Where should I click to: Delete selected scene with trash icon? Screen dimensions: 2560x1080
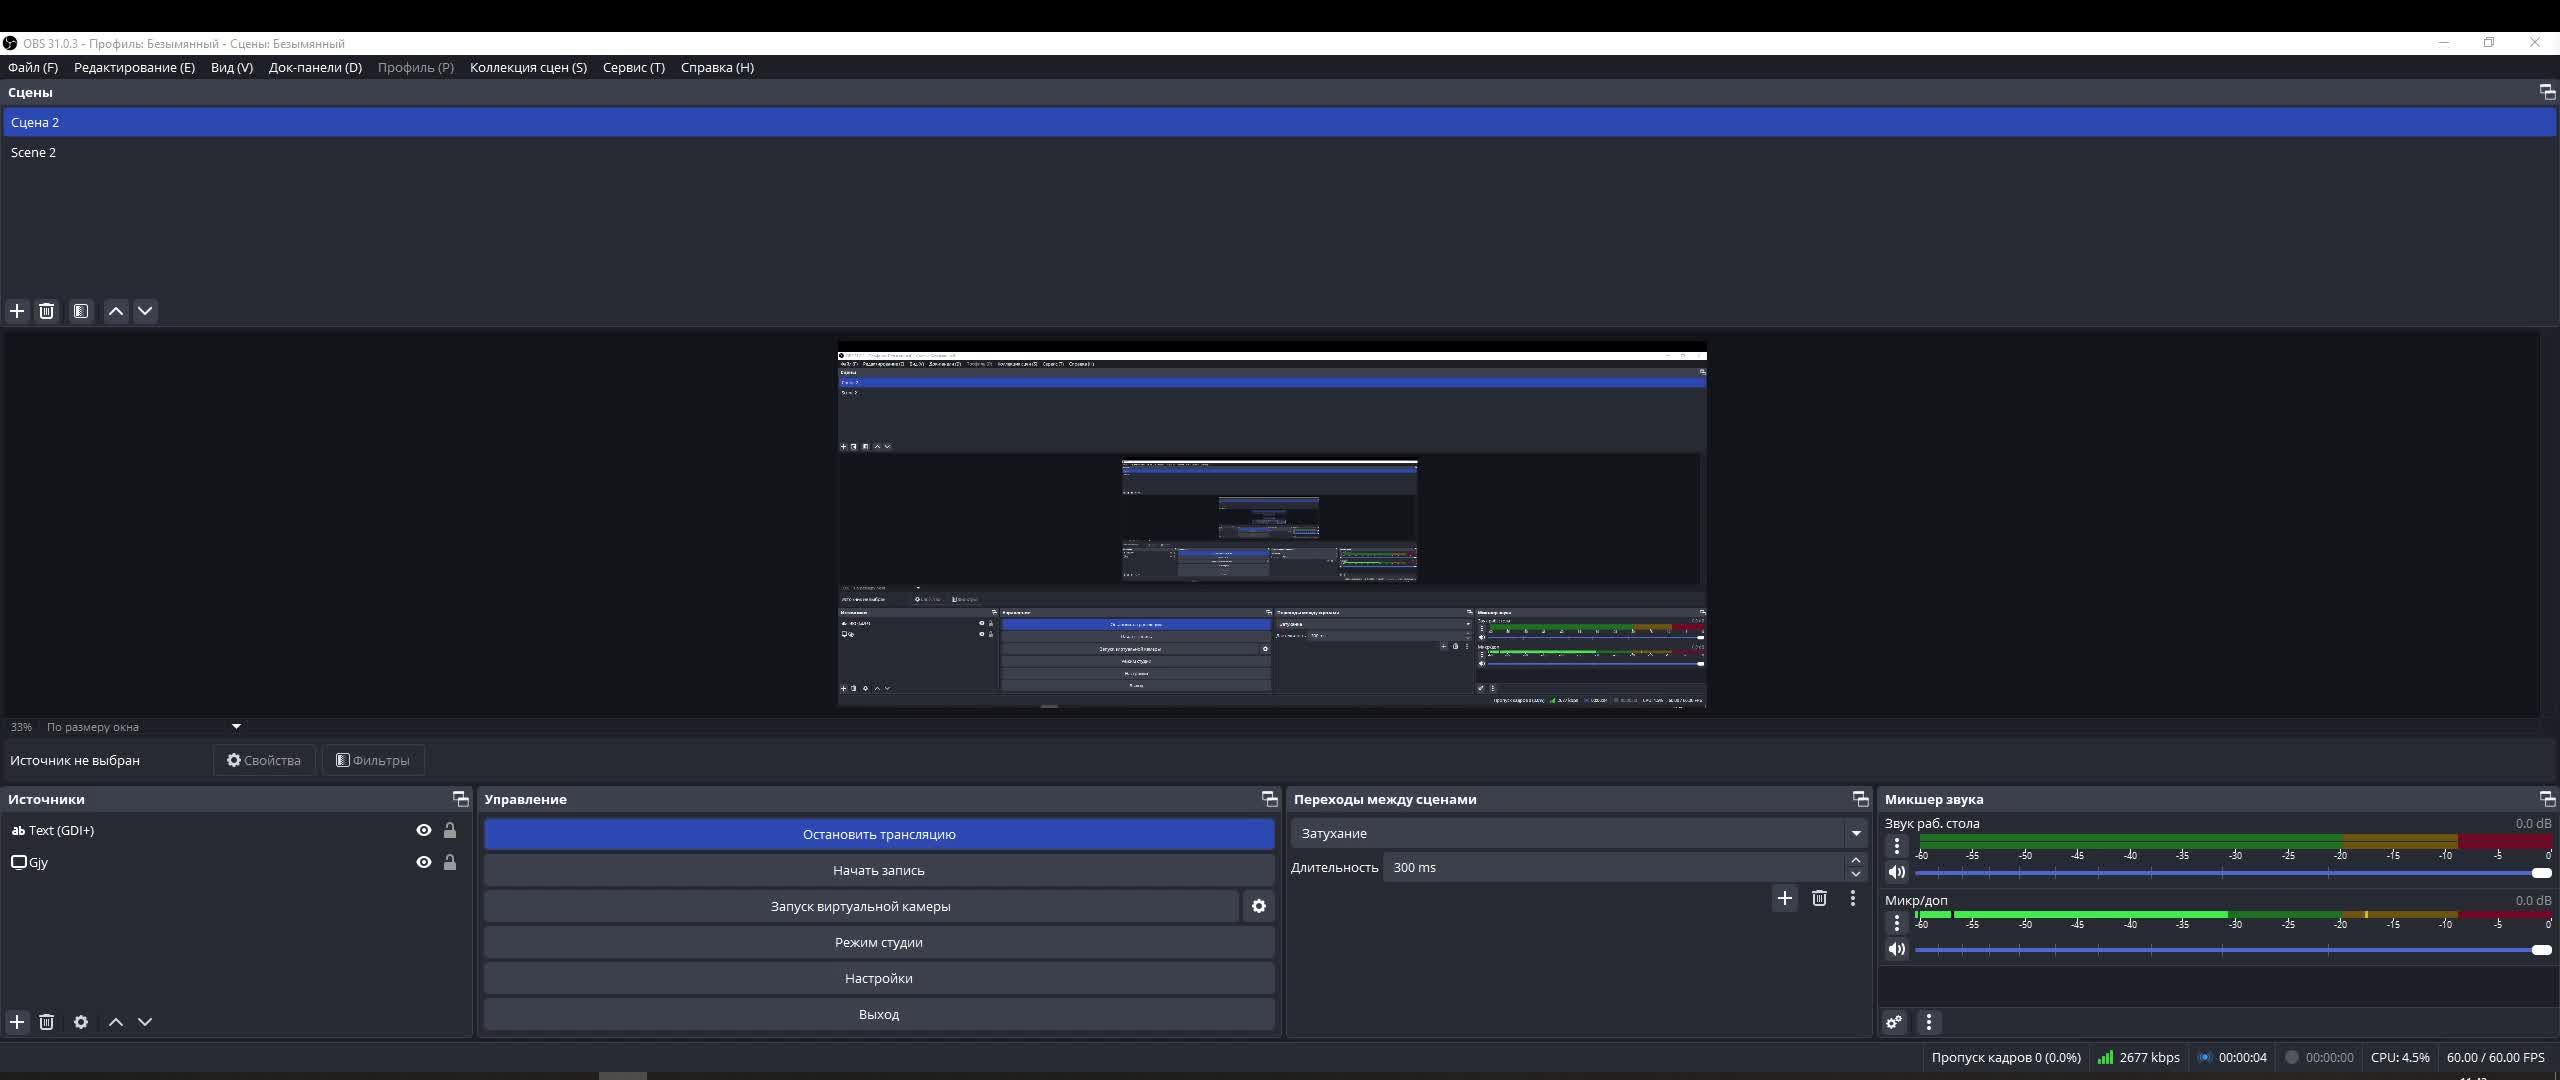pos(46,311)
